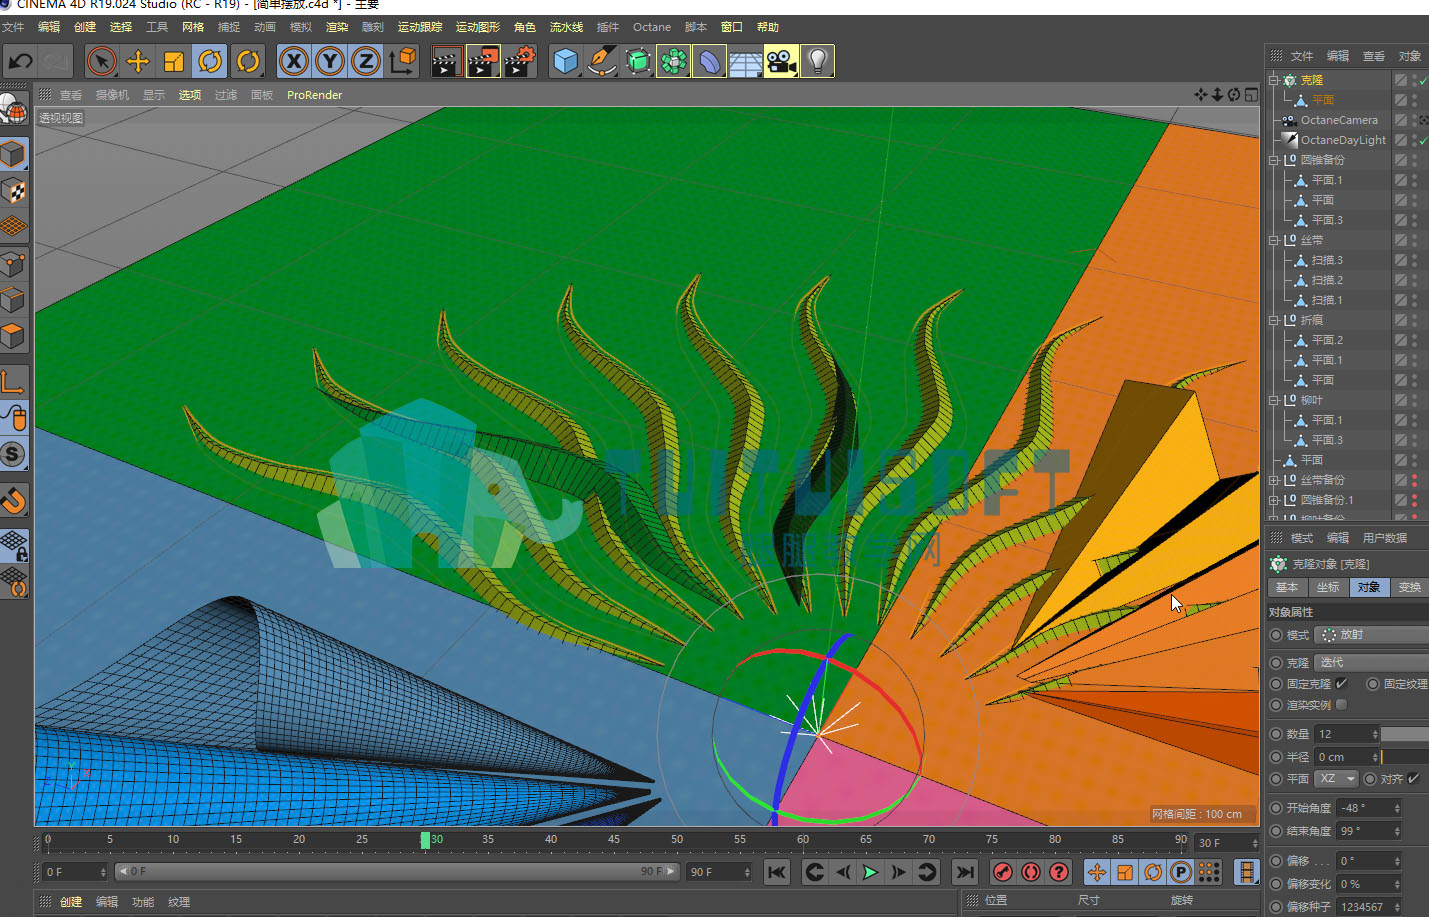Click the Play forward button
This screenshot has height=917, width=1429.
[x=871, y=872]
